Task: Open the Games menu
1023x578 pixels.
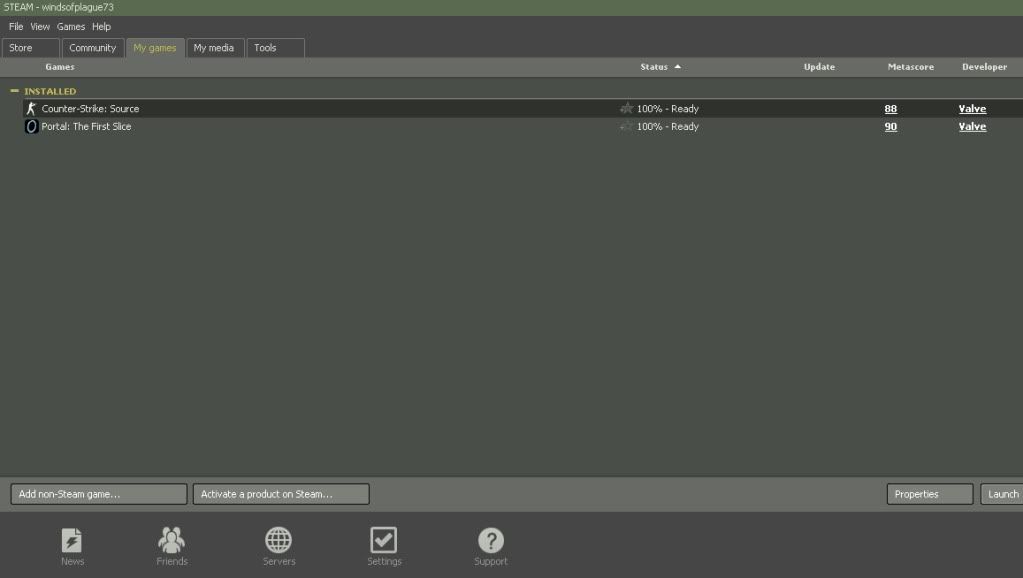Action: pyautogui.click(x=70, y=27)
